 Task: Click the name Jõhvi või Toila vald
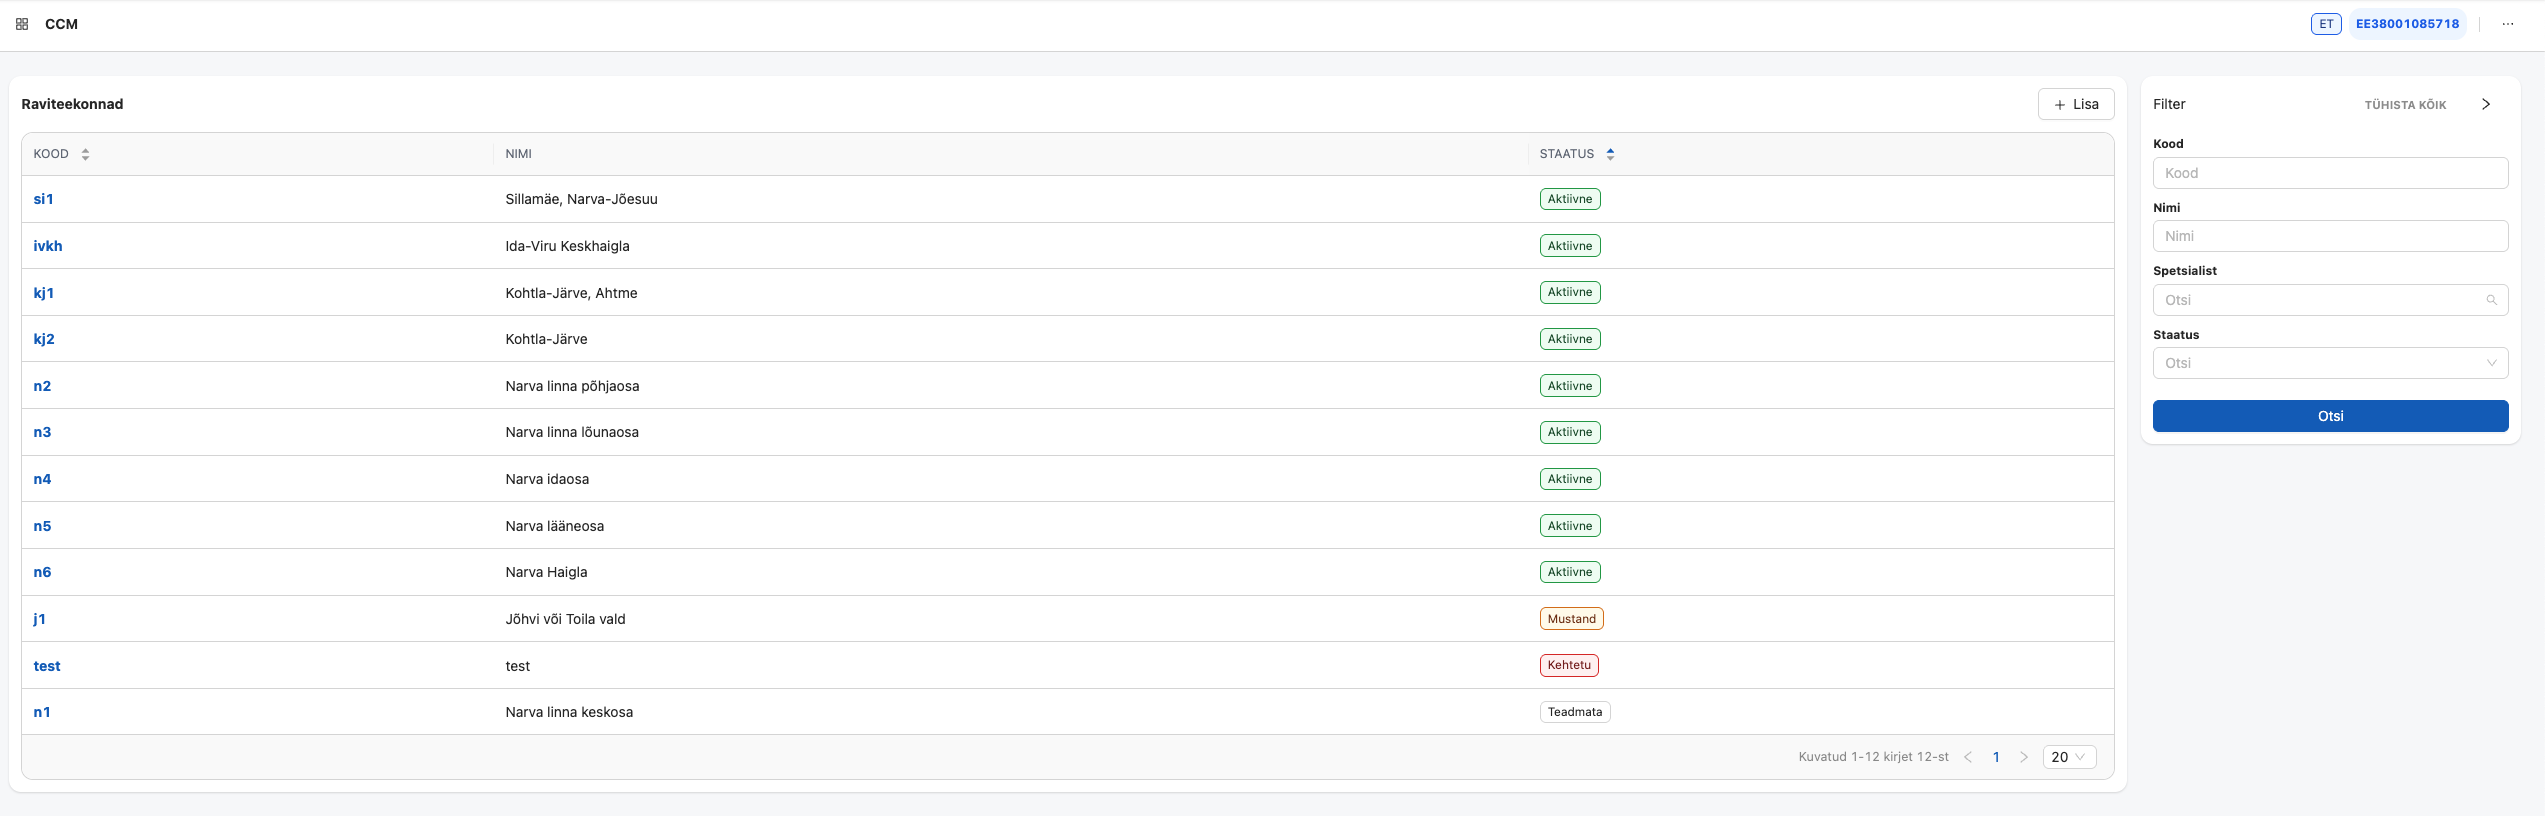tap(565, 619)
